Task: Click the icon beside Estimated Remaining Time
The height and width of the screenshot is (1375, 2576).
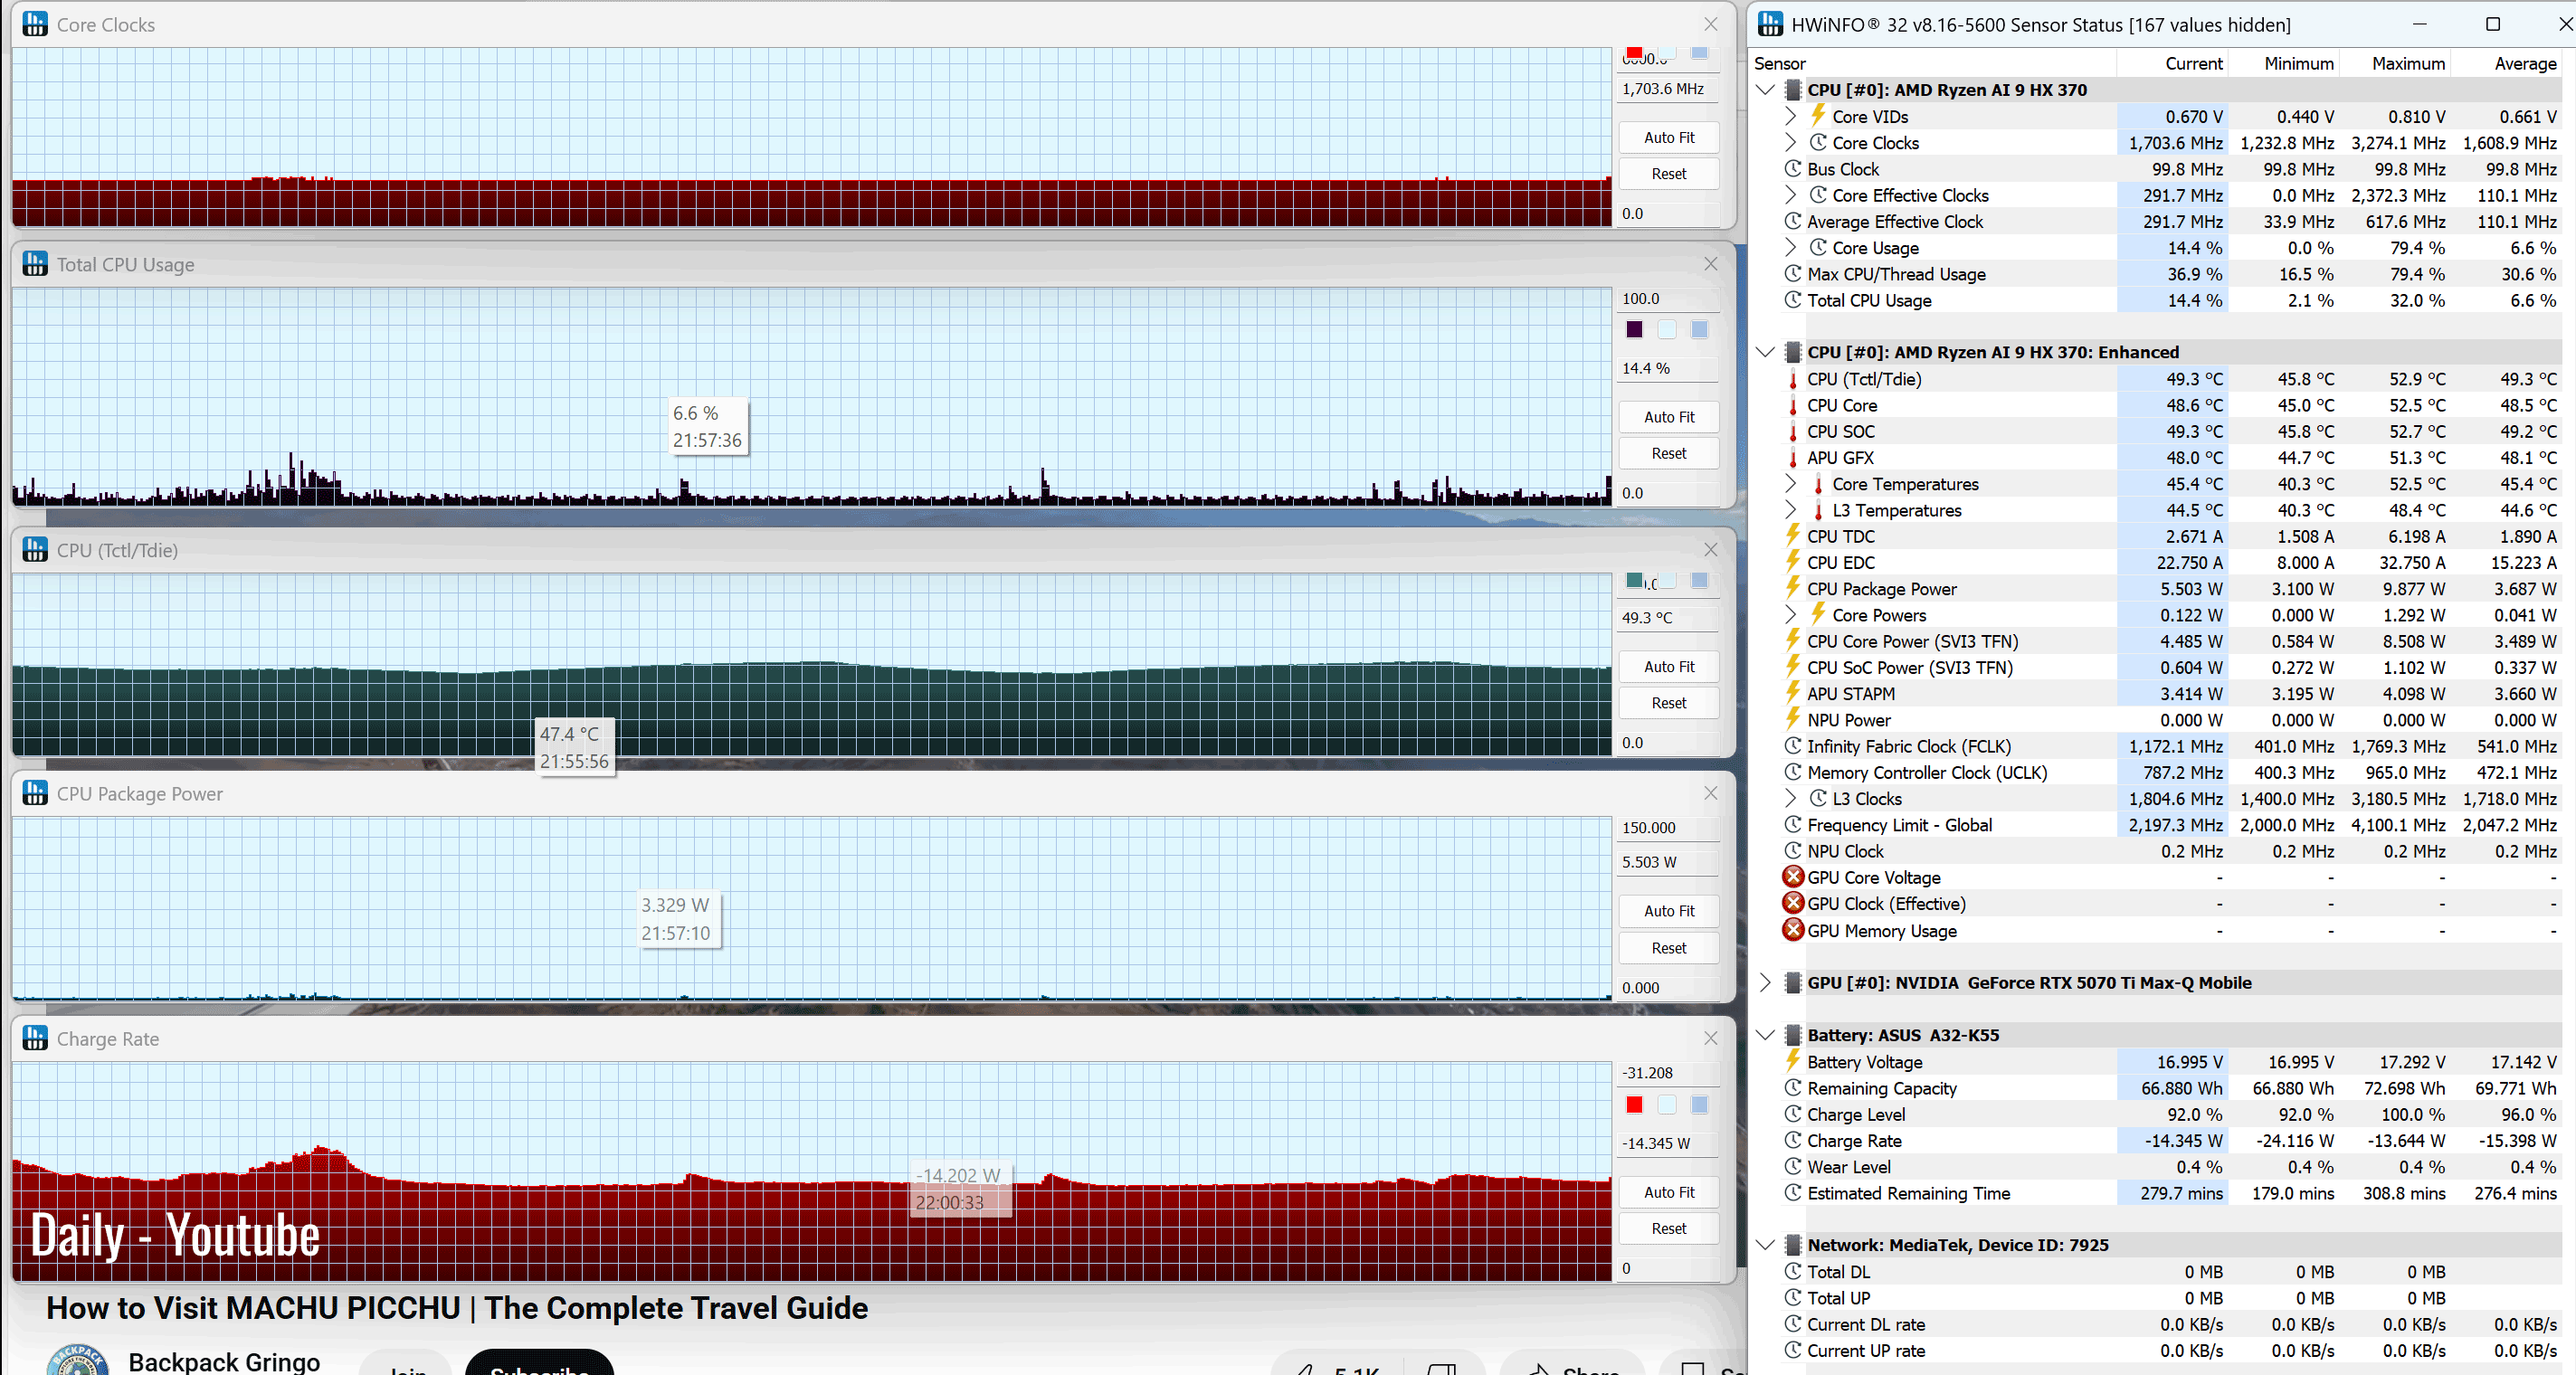Action: pyautogui.click(x=1793, y=1193)
